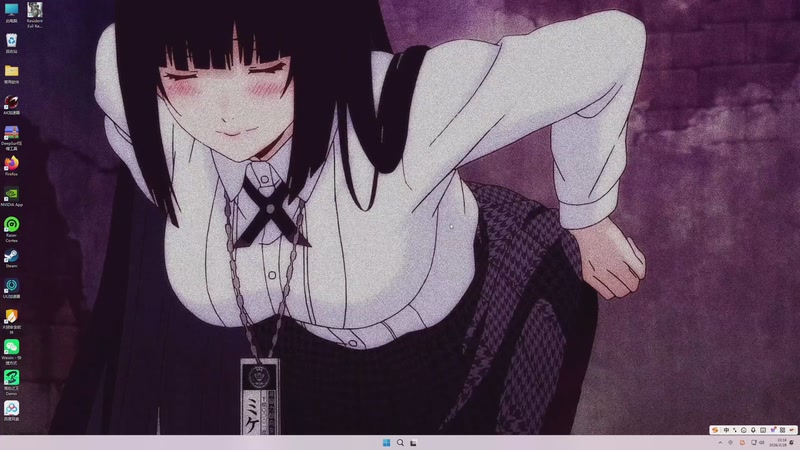Select the Baidu Netdisk desktop shortcut
The image size is (800, 450).
click(x=11, y=411)
